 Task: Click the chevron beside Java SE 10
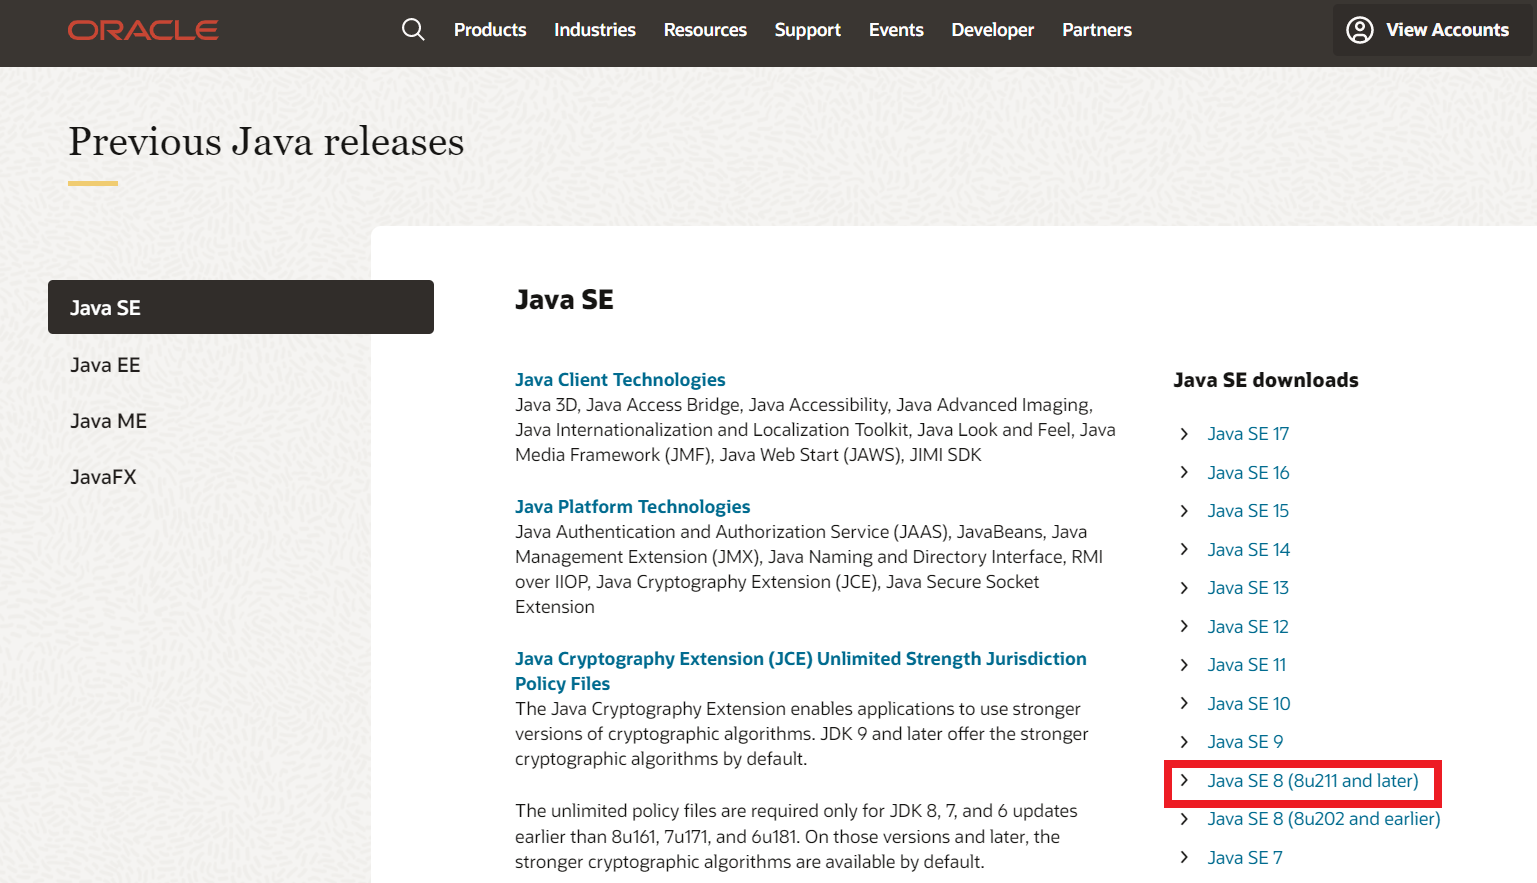click(x=1184, y=703)
